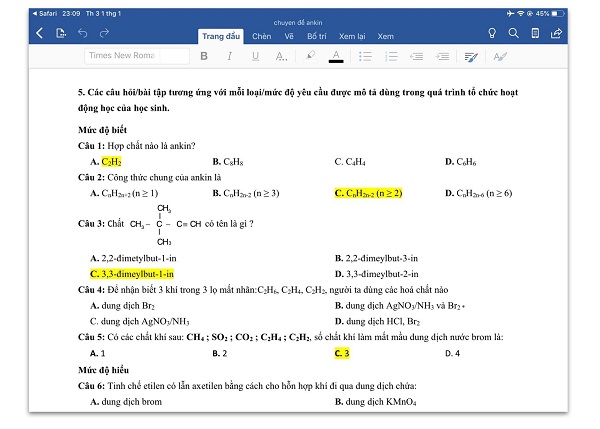Open the share icon
The image size is (600, 429).
point(556,33)
